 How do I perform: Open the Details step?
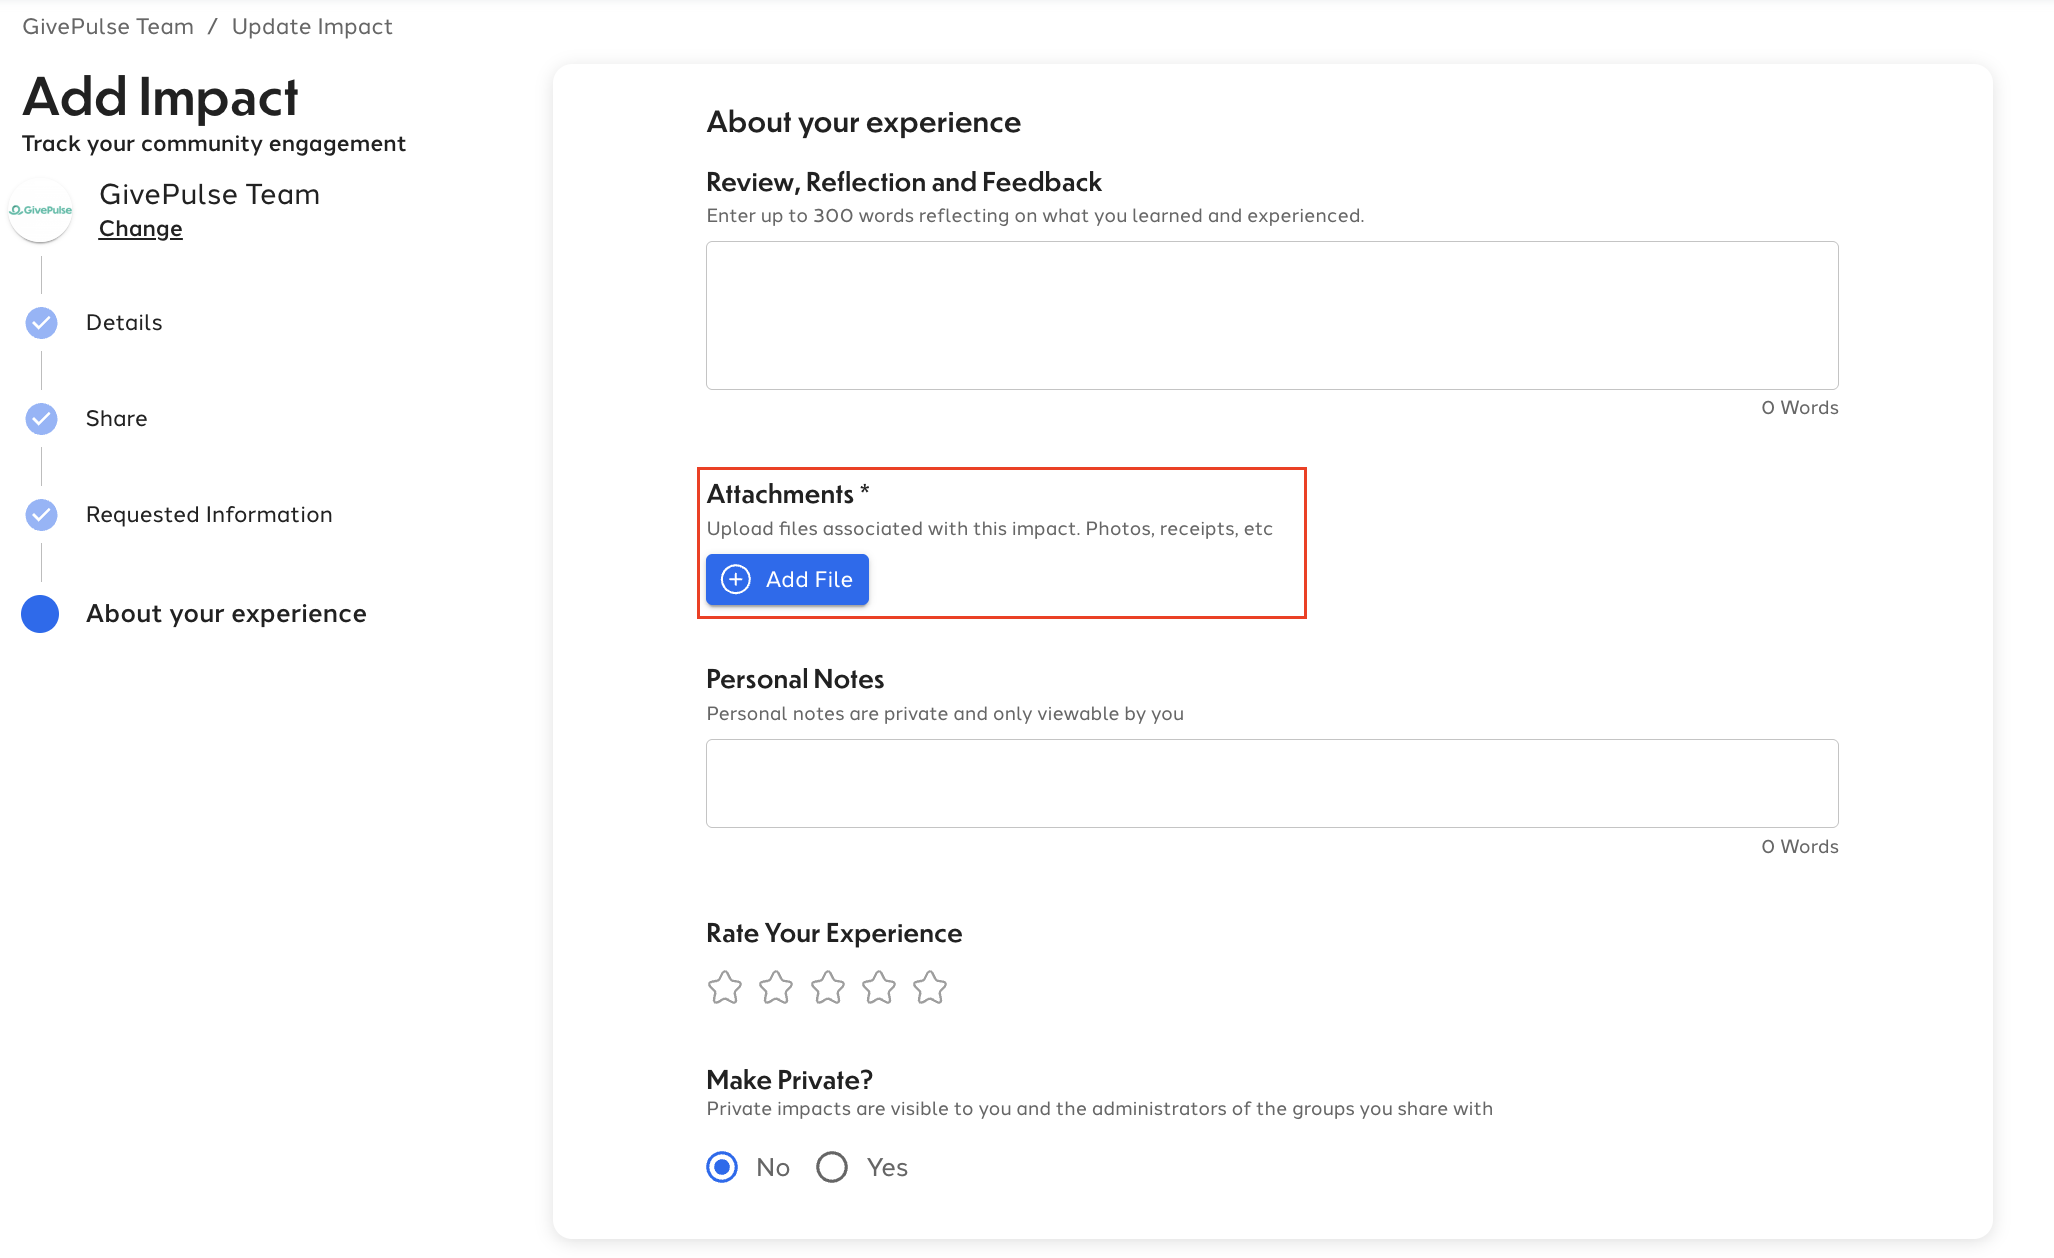coord(124,323)
